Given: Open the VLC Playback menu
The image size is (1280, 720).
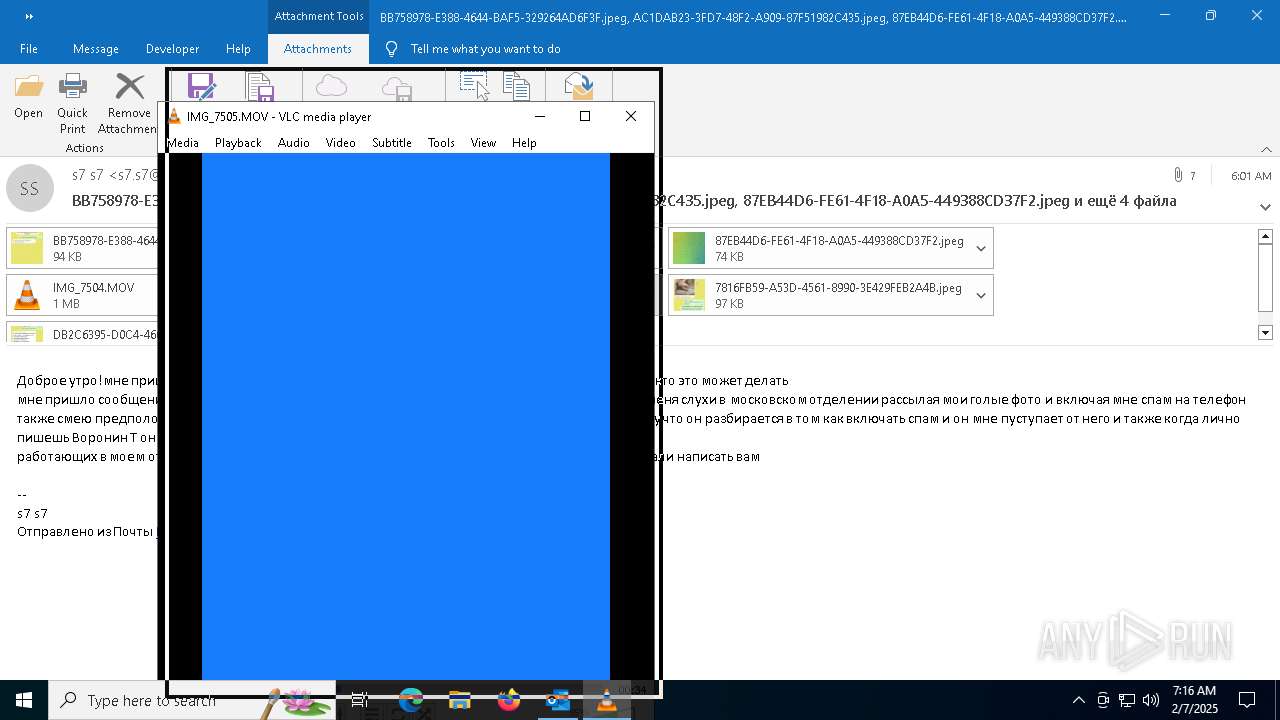Looking at the screenshot, I should (238, 142).
